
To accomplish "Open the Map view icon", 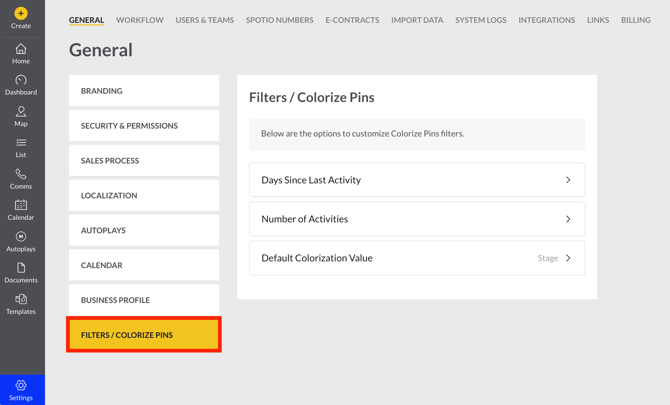I will [21, 112].
